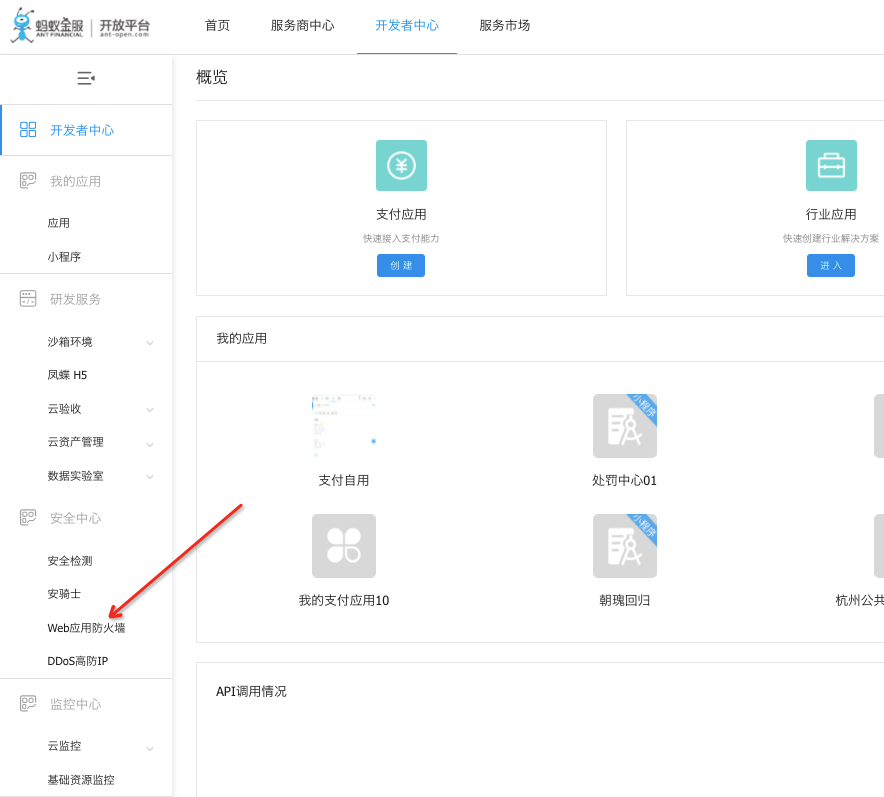This screenshot has height=797, width=884.
Task: Open 基础资源监控 in the sidebar
Action: [x=81, y=780]
